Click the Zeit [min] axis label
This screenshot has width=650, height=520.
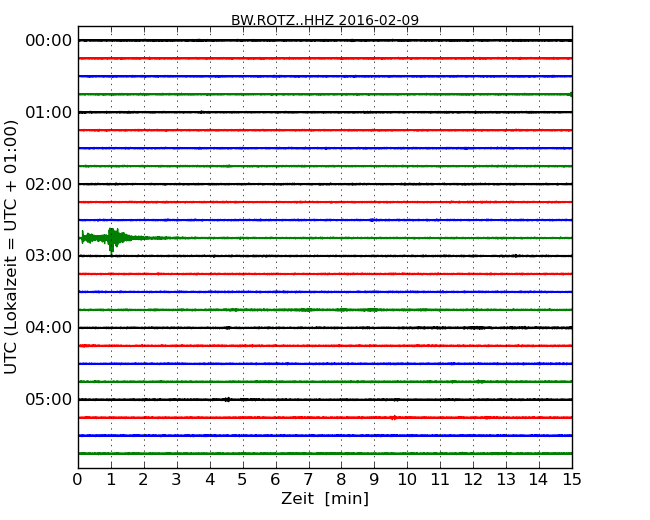[325, 498]
